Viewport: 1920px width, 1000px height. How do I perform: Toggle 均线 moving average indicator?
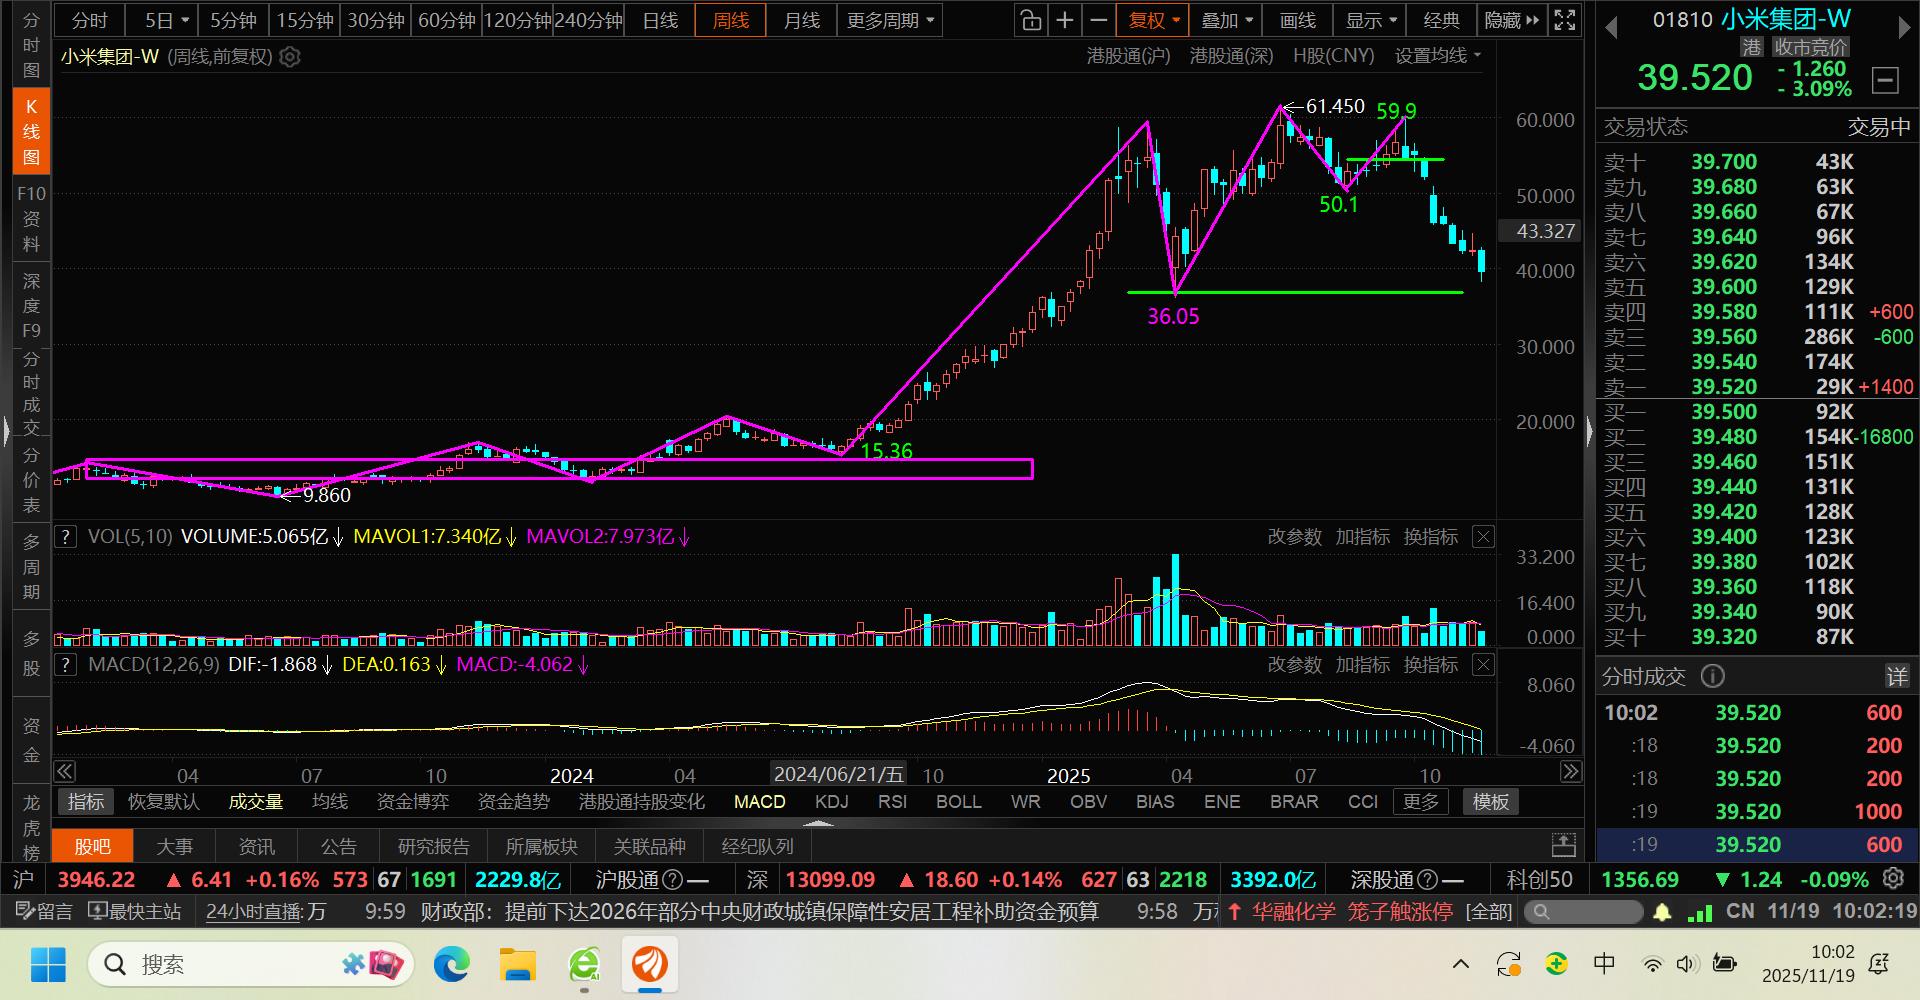click(x=330, y=802)
